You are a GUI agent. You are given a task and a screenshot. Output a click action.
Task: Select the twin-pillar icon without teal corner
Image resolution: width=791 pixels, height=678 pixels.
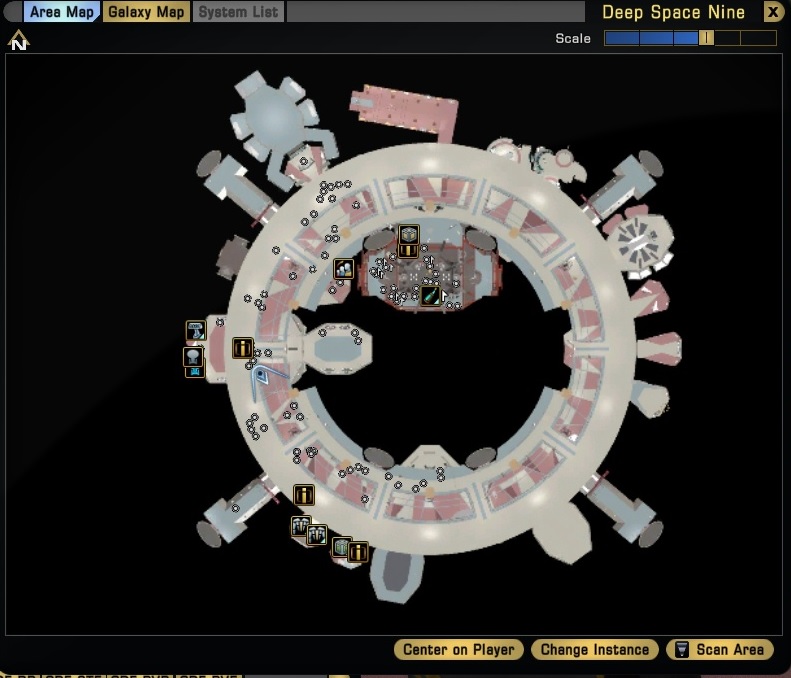[301, 526]
